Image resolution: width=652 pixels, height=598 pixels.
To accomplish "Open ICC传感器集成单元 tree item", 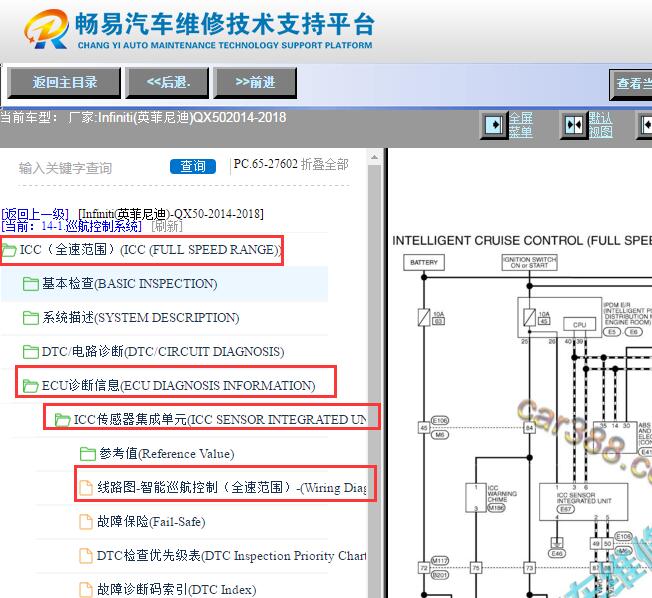I will (x=220, y=420).
